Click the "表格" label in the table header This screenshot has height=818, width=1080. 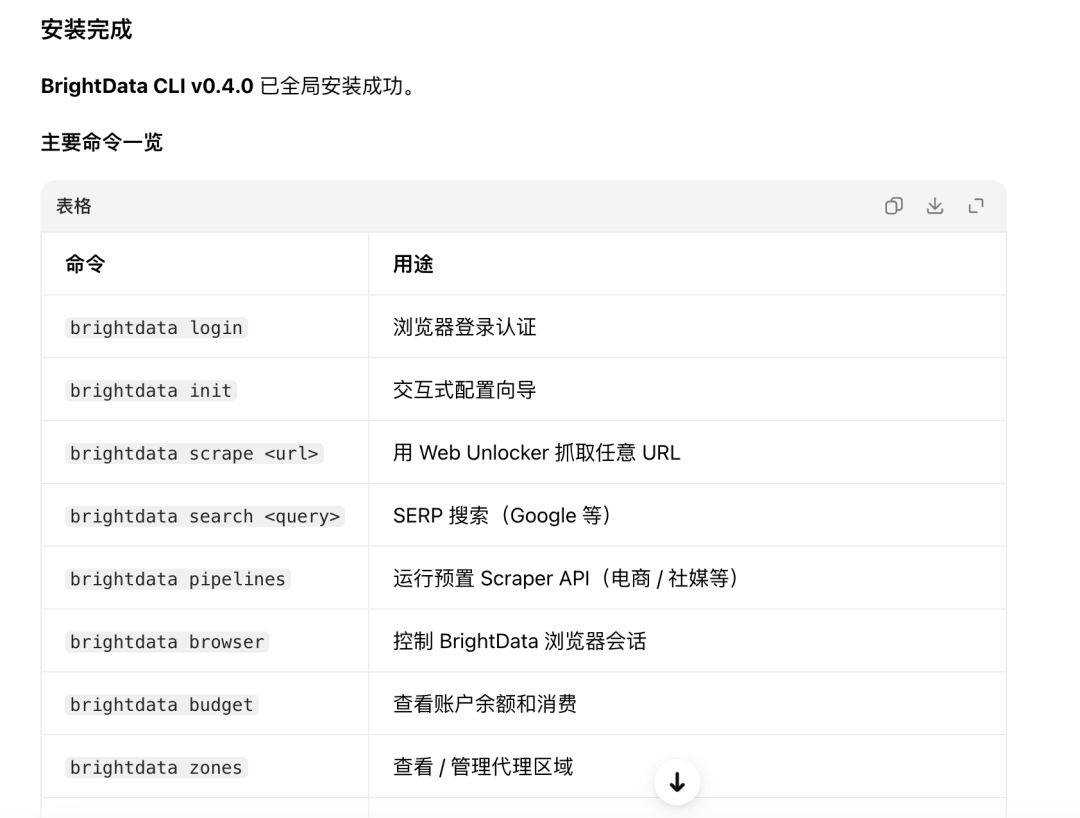pos(74,206)
